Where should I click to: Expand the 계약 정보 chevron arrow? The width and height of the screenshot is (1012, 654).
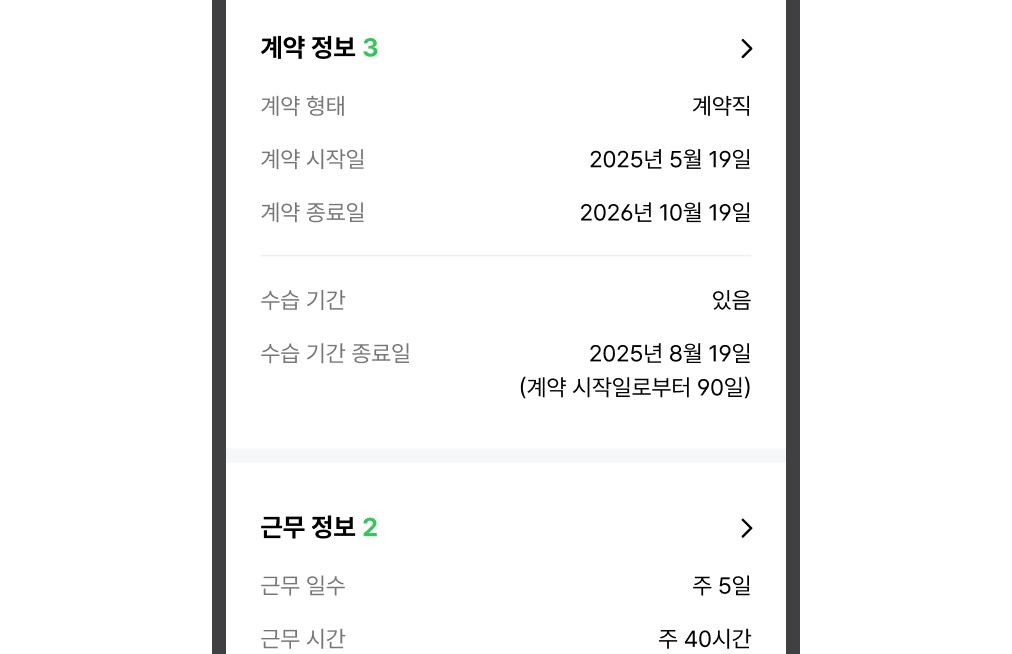click(746, 49)
